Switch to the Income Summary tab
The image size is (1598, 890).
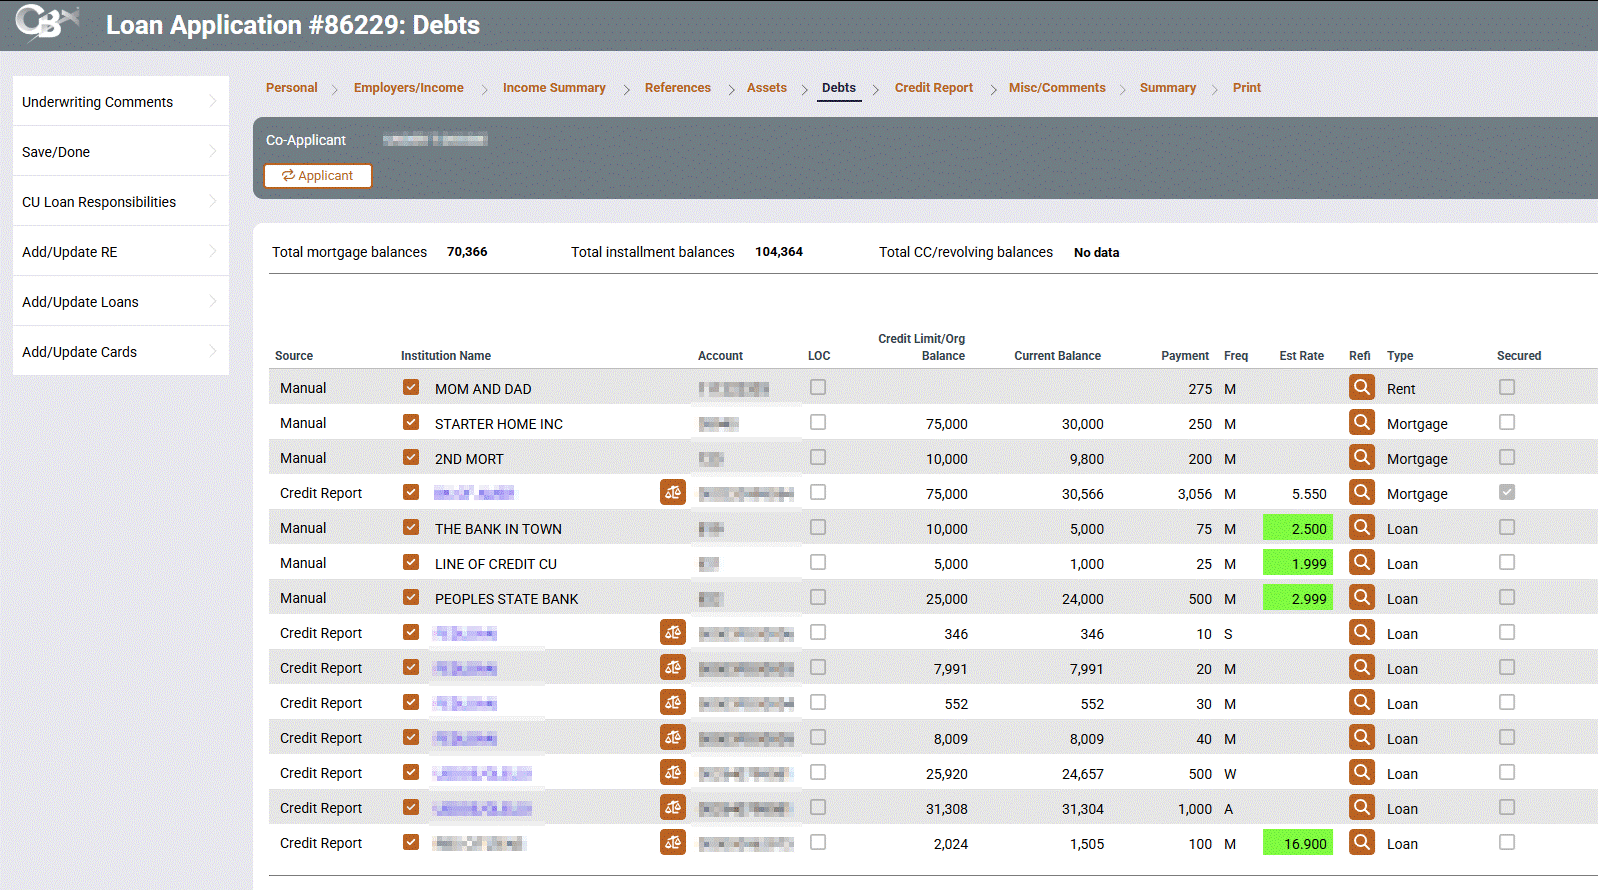[554, 88]
